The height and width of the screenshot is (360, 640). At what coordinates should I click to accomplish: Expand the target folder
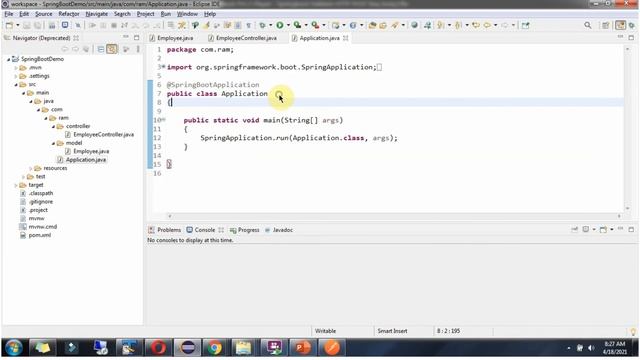click(16, 185)
